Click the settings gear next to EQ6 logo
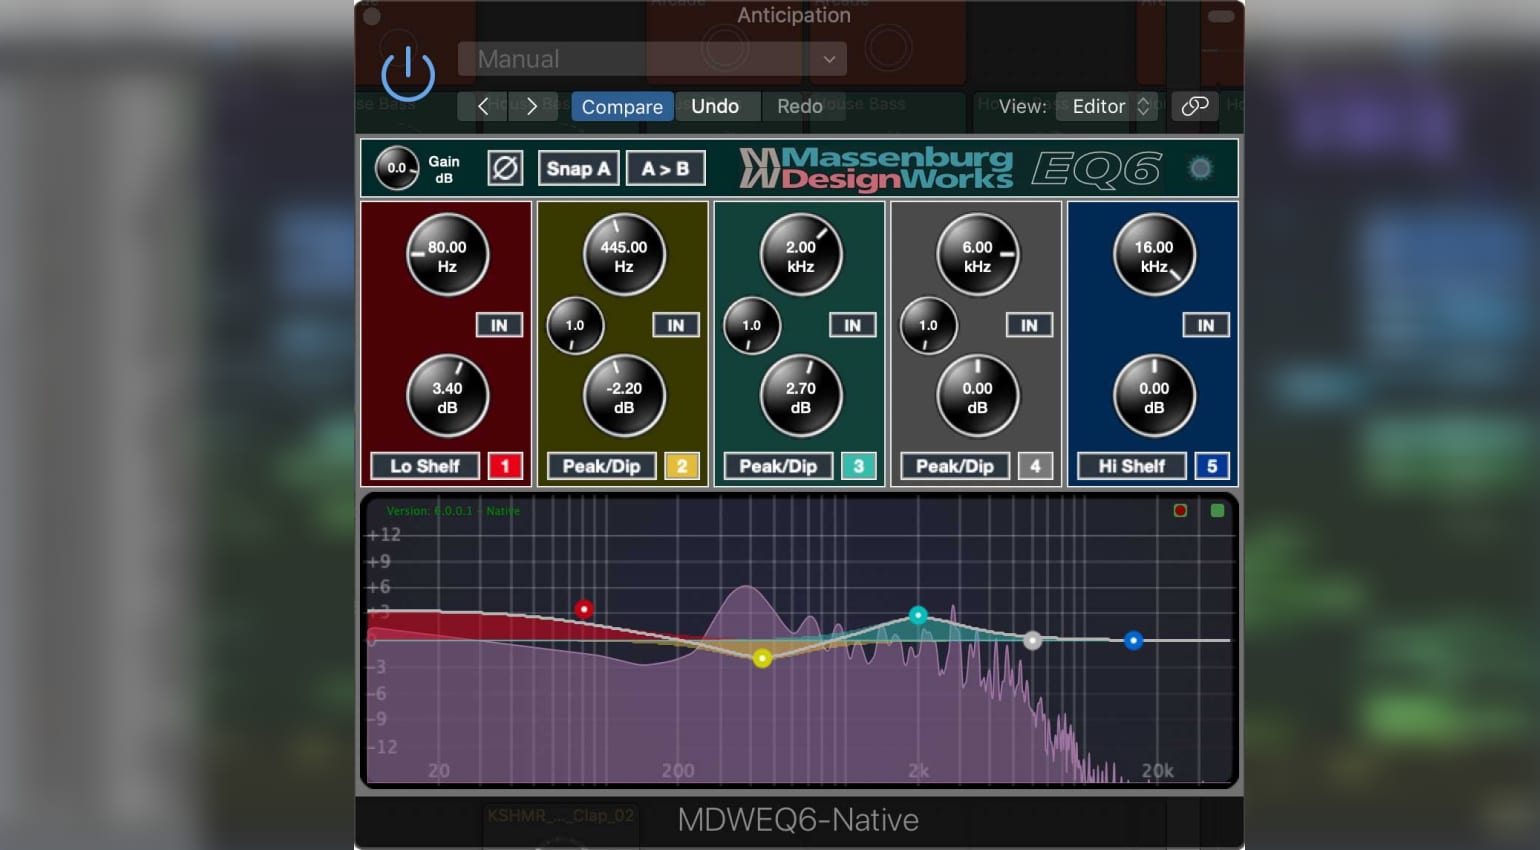The width and height of the screenshot is (1540, 850). tap(1200, 168)
